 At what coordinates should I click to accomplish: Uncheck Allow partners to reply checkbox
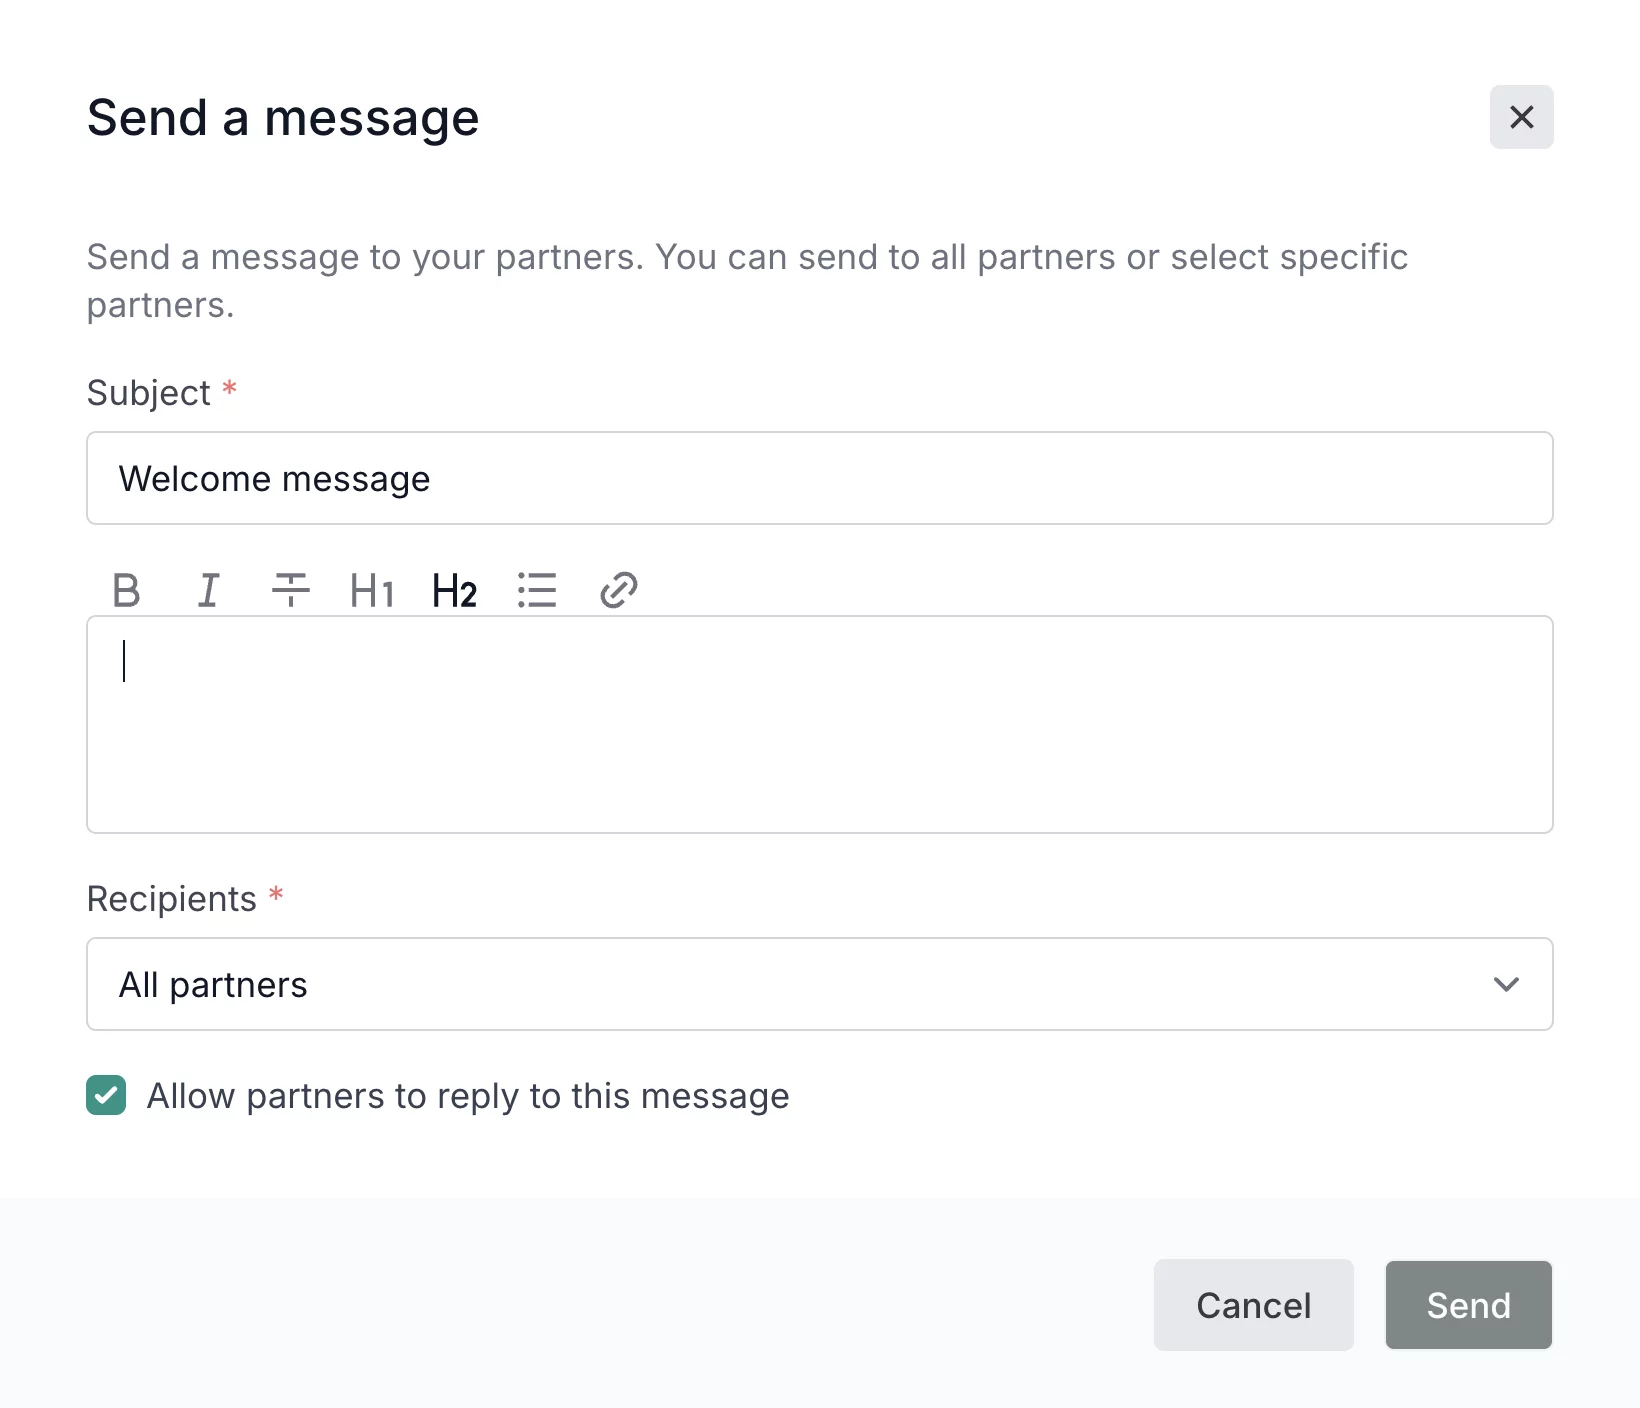tap(106, 1095)
